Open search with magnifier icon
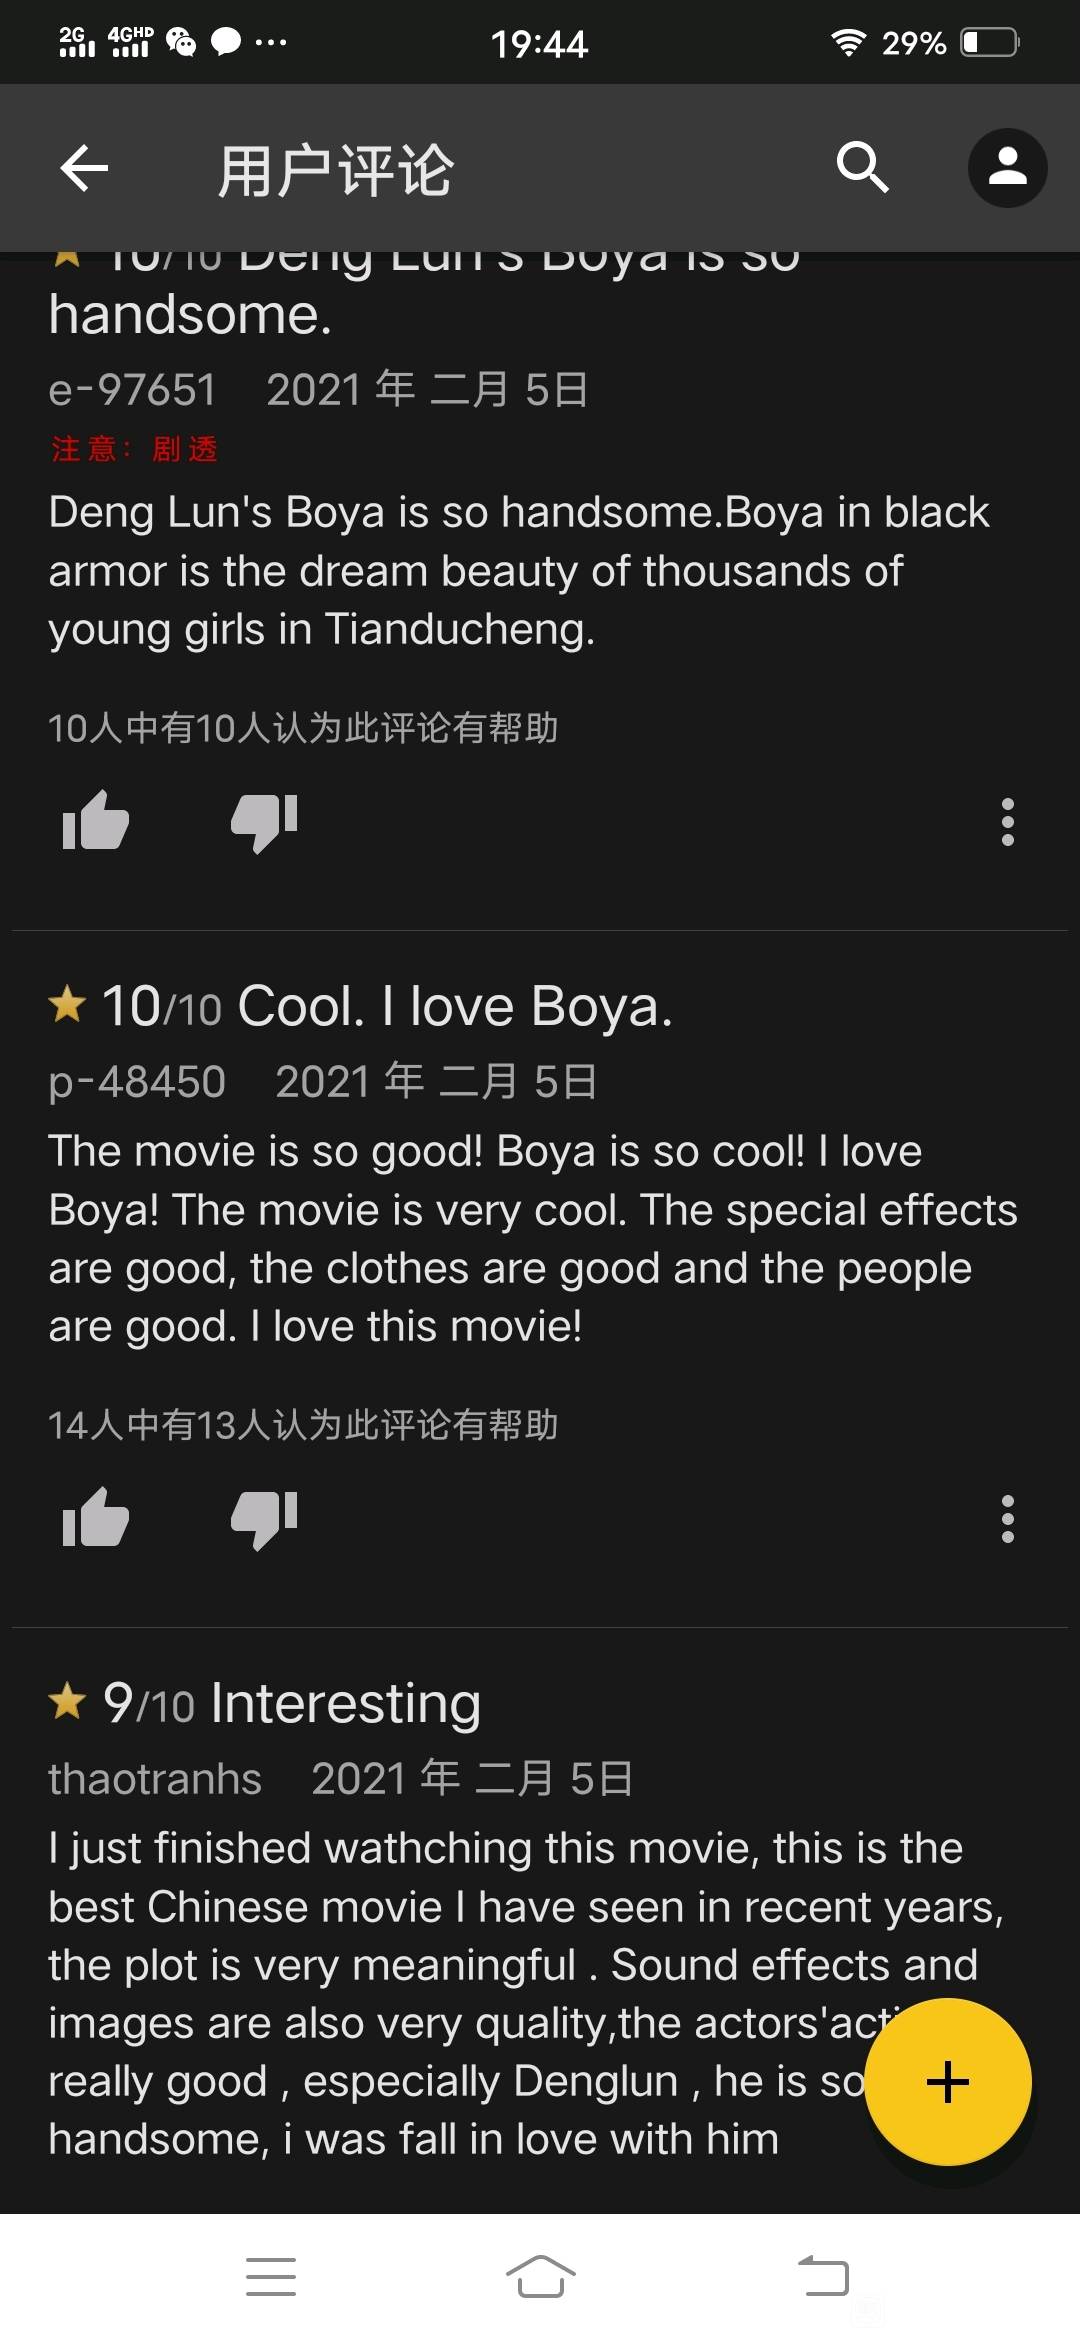Image resolution: width=1080 pixels, height=2340 pixels. coord(862,167)
